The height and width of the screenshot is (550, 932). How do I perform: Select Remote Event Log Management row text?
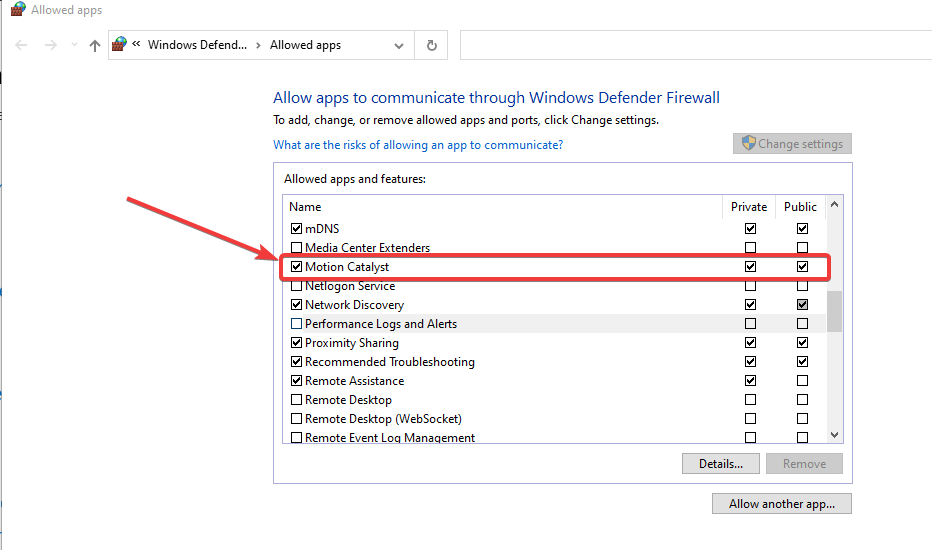[x=390, y=438]
